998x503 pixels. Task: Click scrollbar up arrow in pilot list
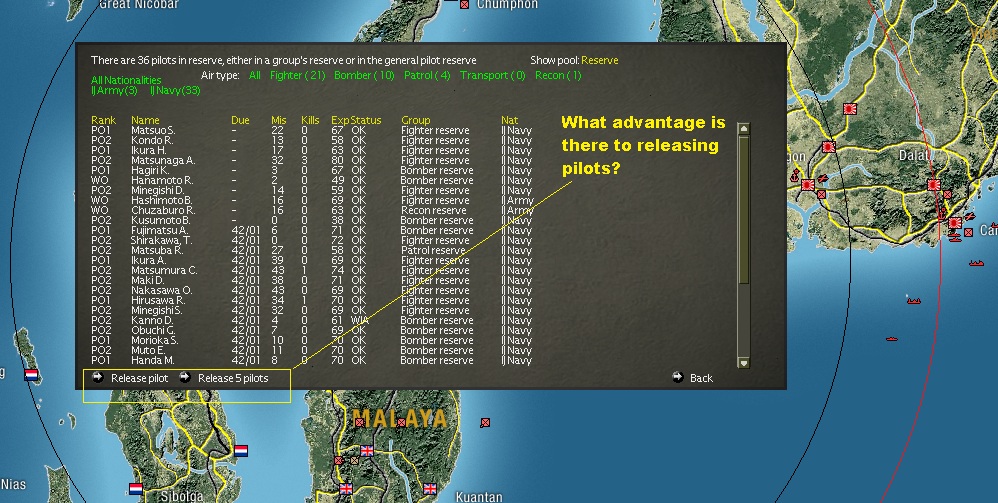(x=743, y=129)
